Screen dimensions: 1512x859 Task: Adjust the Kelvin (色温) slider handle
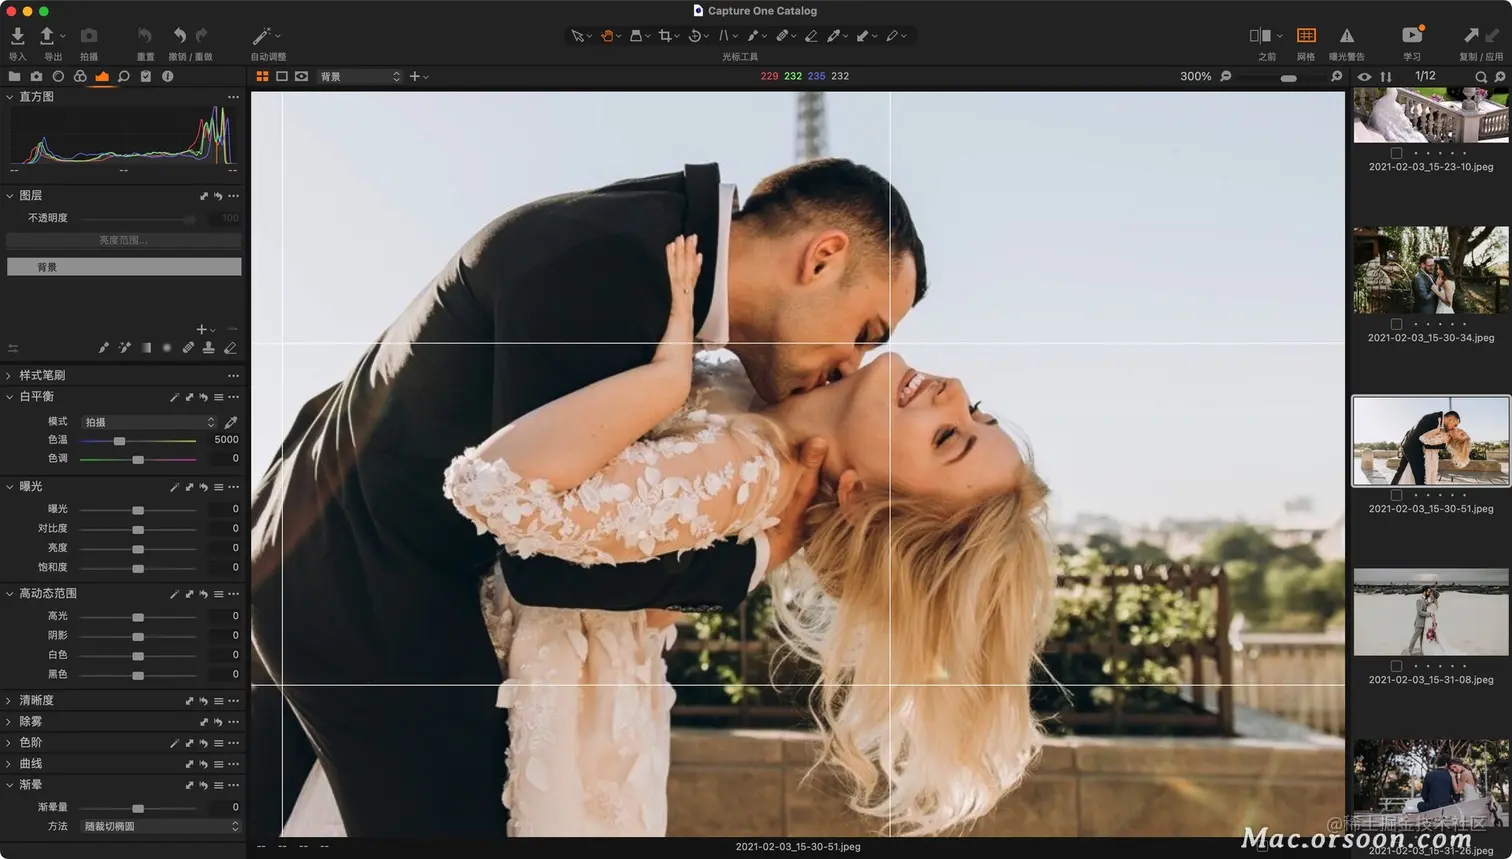(119, 441)
